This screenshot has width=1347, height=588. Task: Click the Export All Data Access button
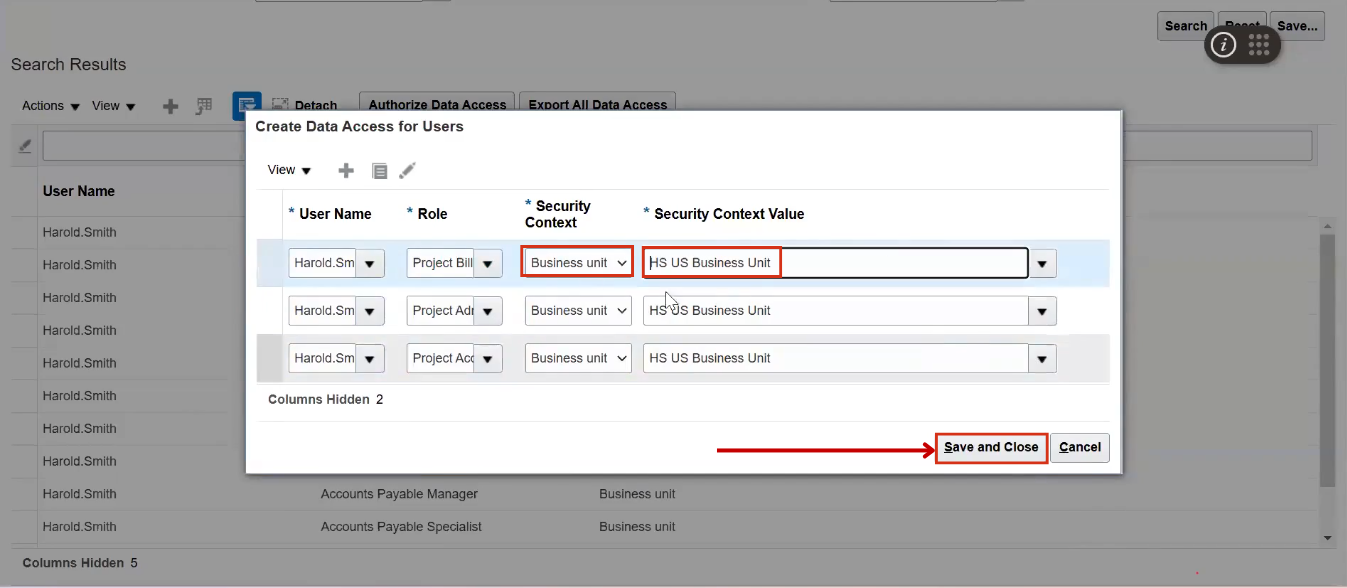click(x=597, y=104)
